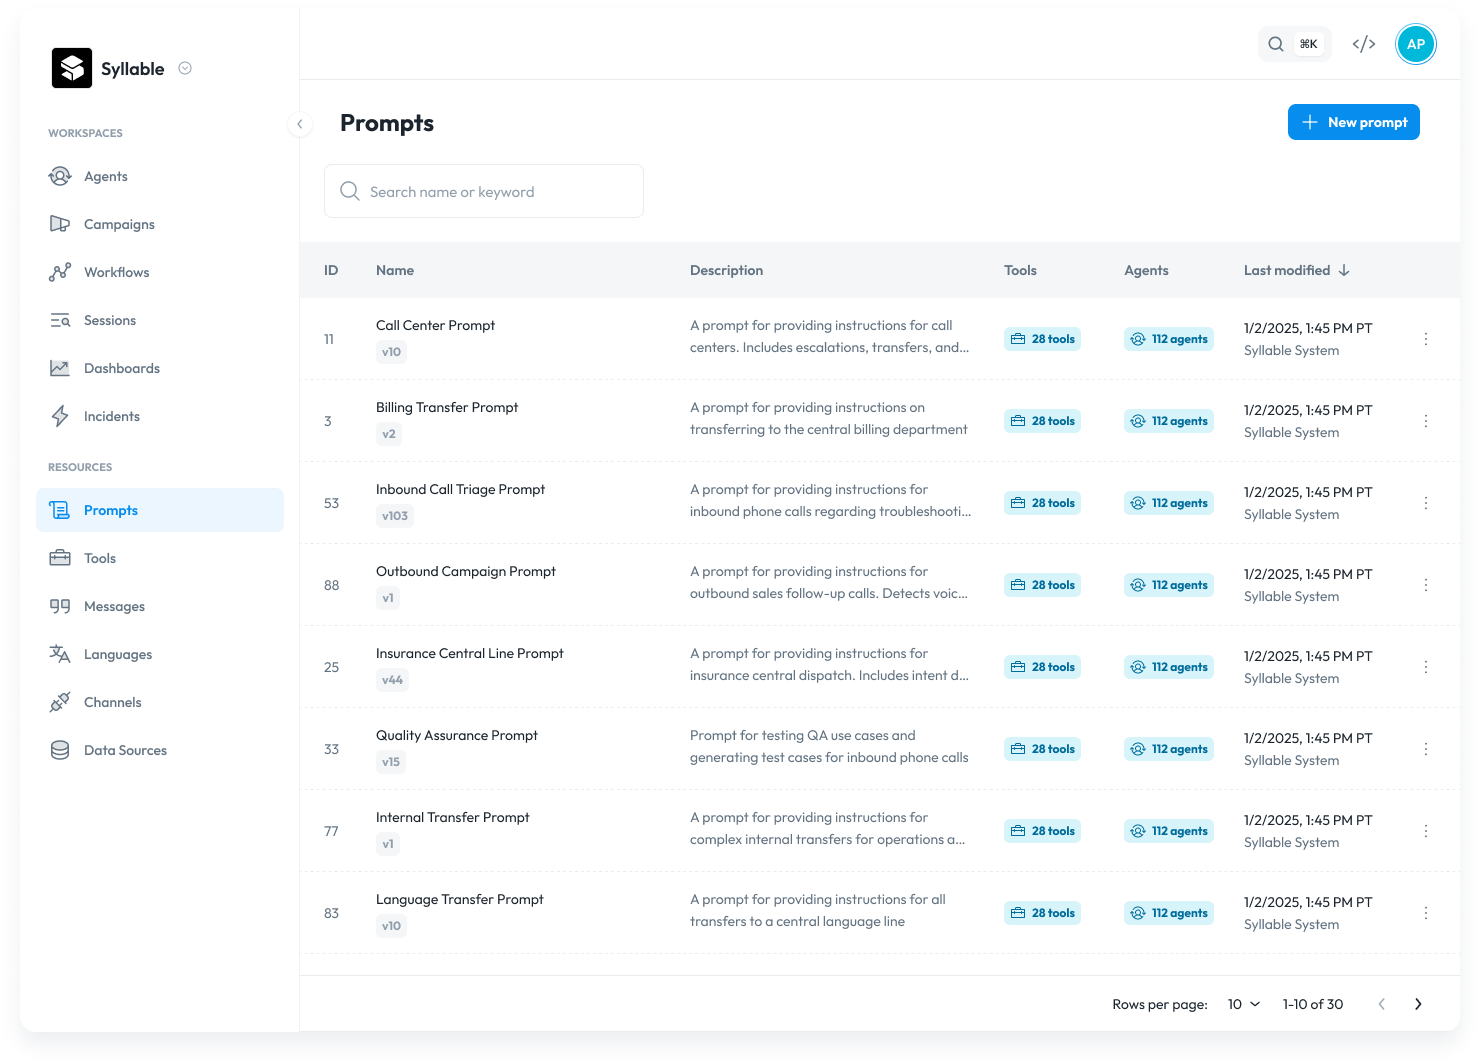Open Channels in the sidebar
Viewport: 1480px width, 1064px height.
pyautogui.click(x=160, y=702)
